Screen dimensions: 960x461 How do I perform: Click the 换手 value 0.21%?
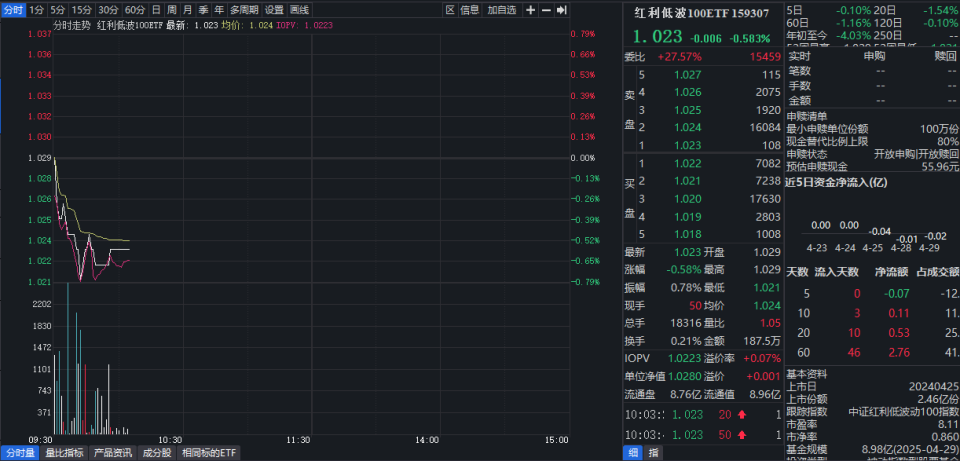pos(685,340)
